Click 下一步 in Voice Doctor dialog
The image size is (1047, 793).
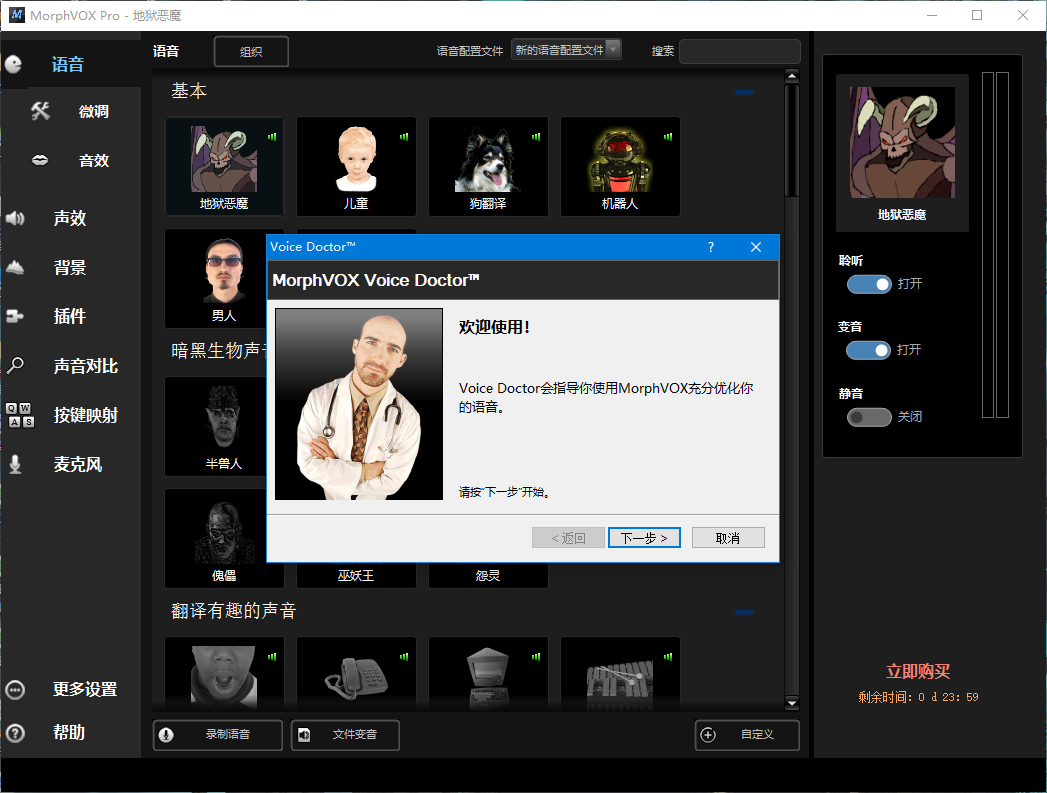coord(644,538)
